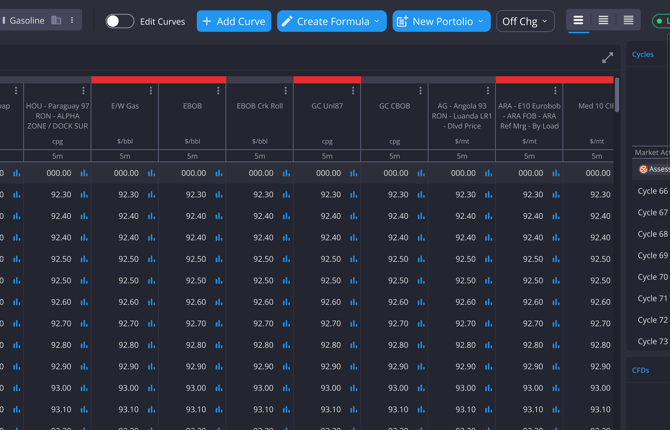
Task: Open chart icon for EBOB 92.30 row
Action: 219,194
